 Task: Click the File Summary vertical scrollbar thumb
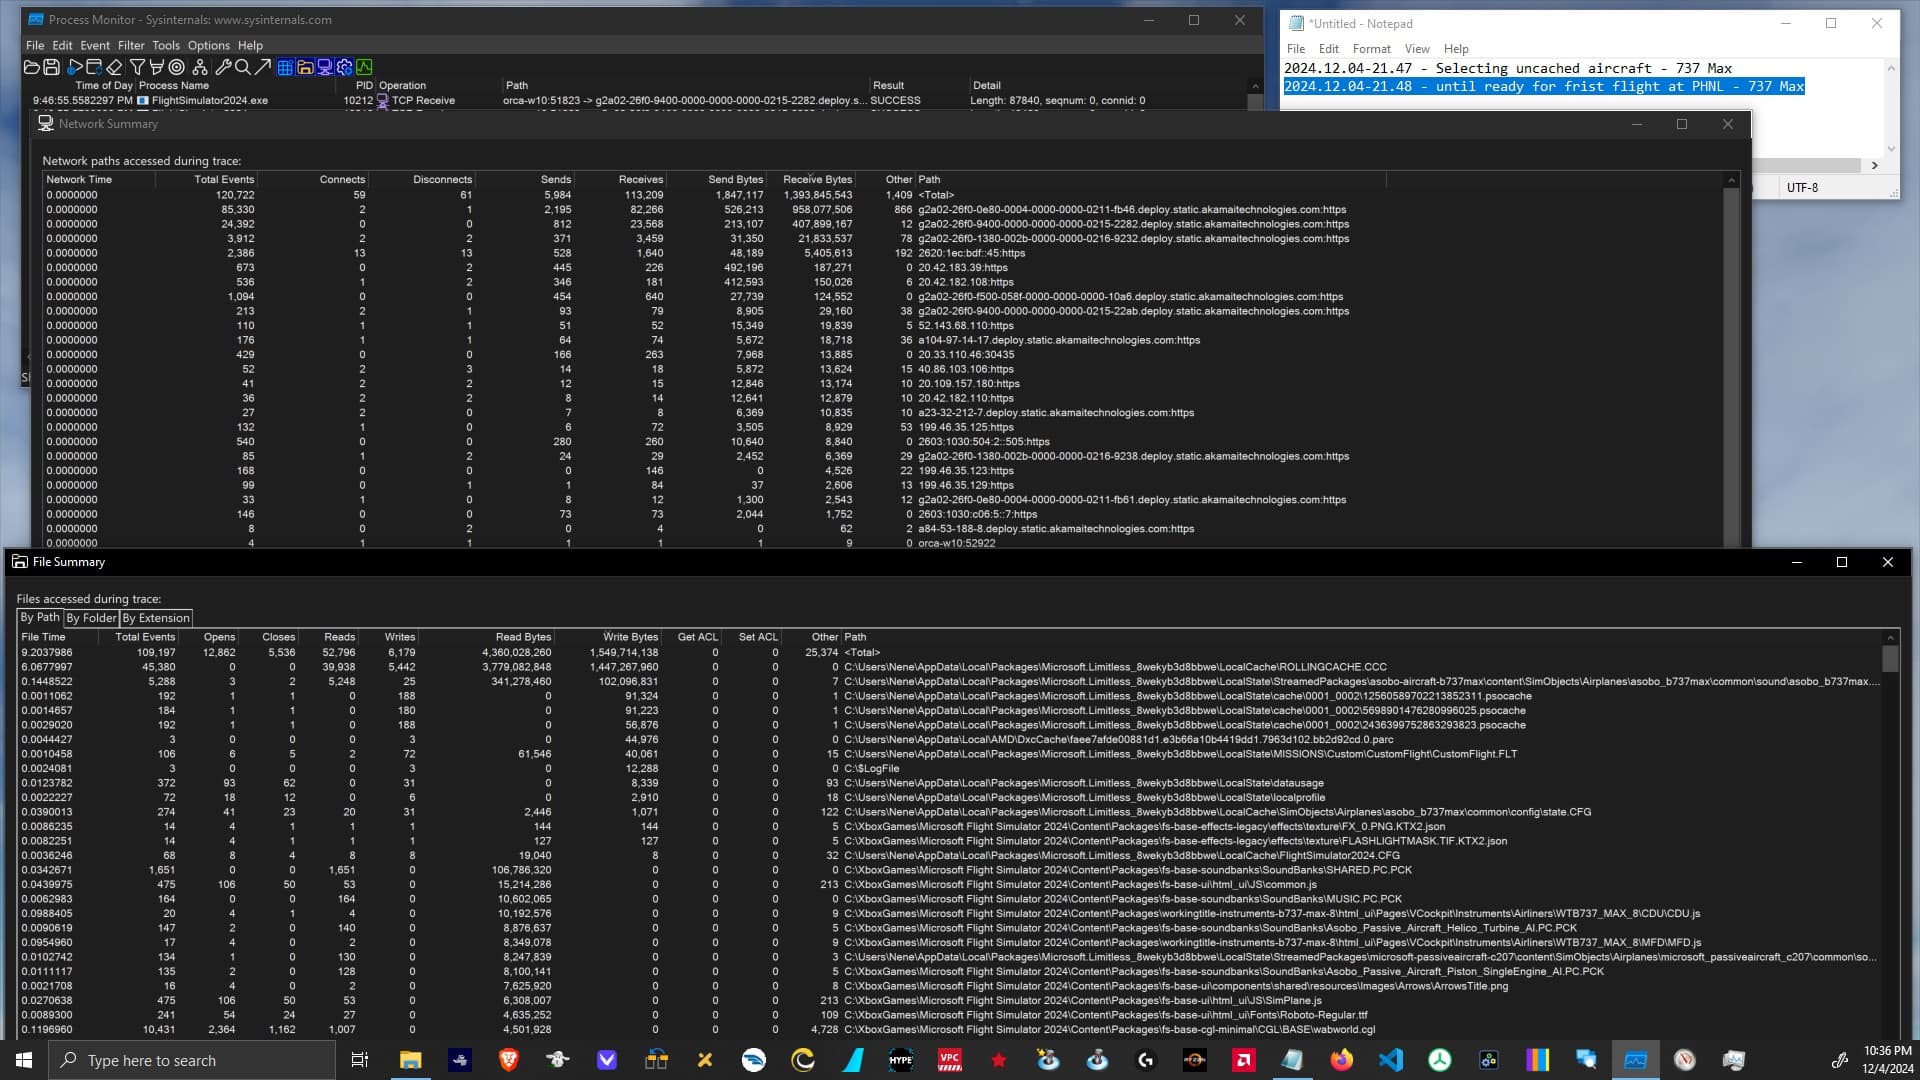pos(1890,658)
